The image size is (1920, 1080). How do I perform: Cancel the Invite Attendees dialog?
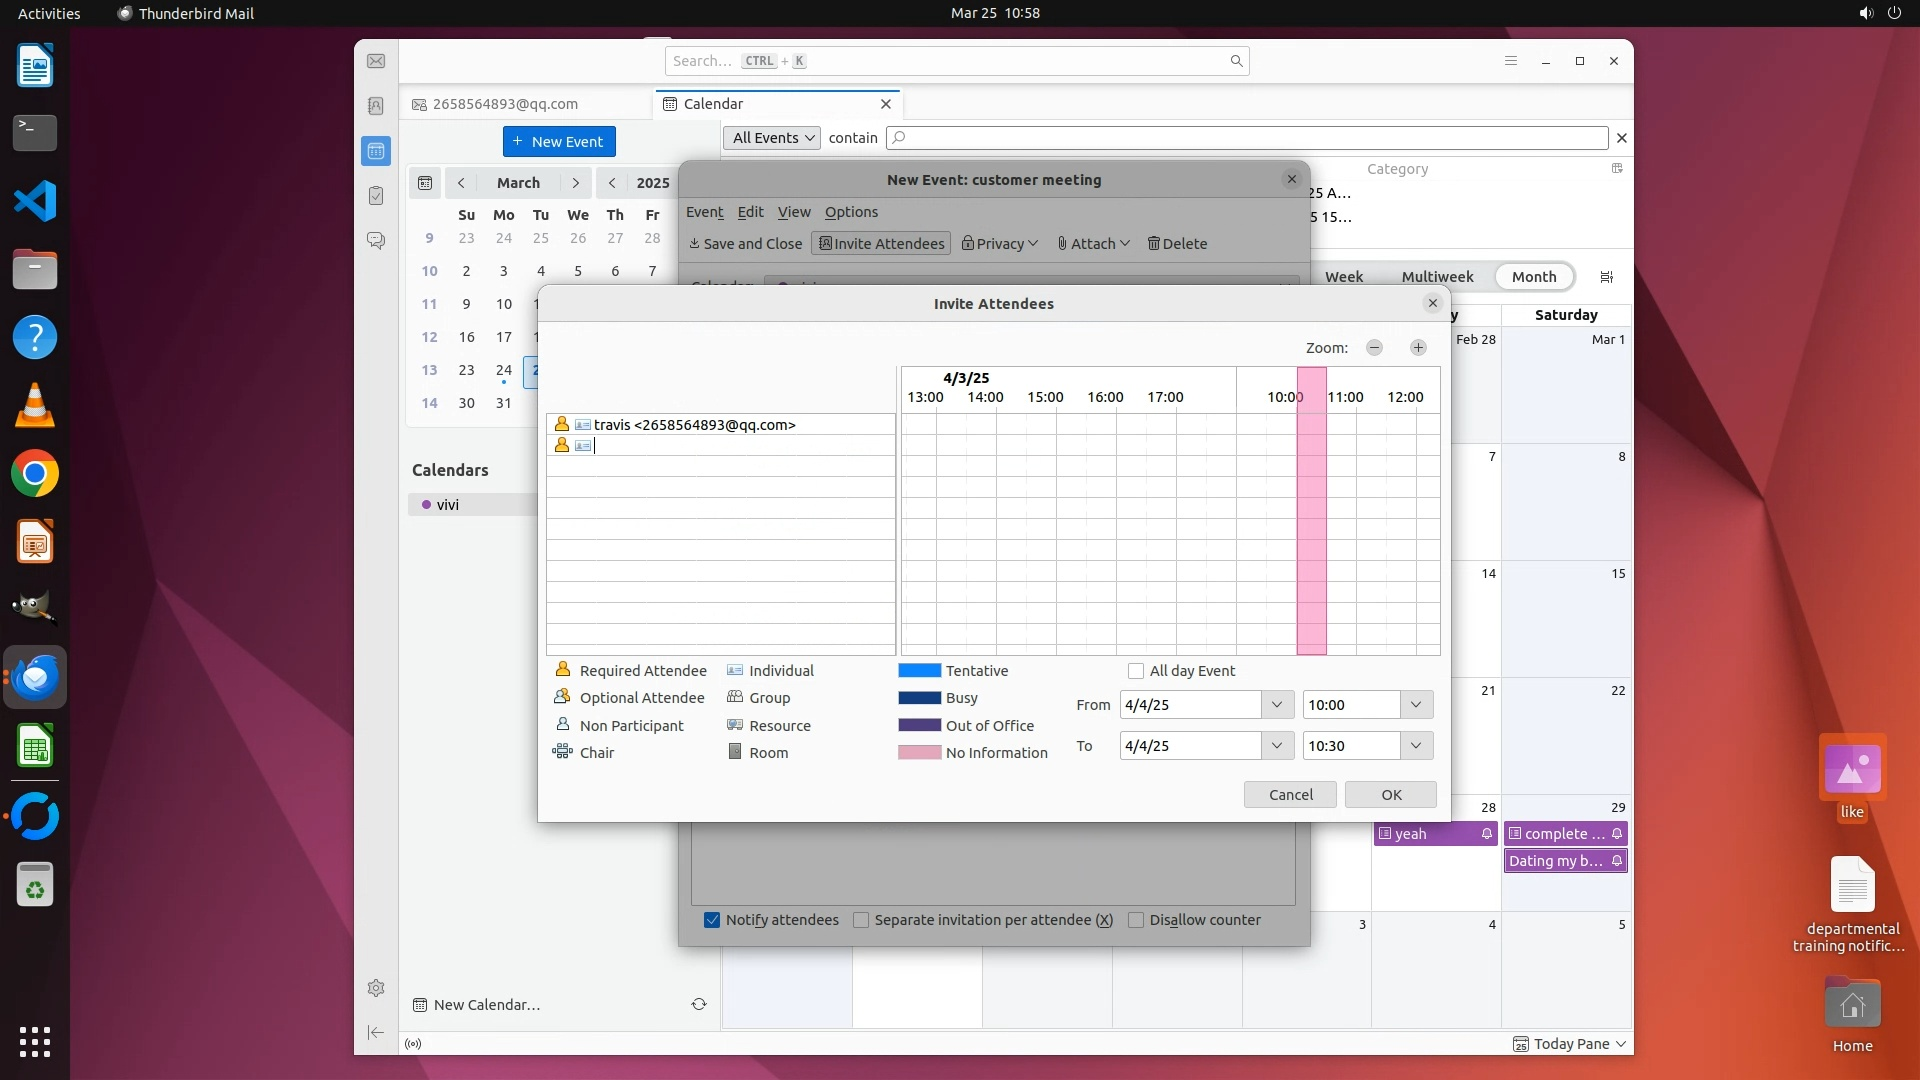[1290, 795]
